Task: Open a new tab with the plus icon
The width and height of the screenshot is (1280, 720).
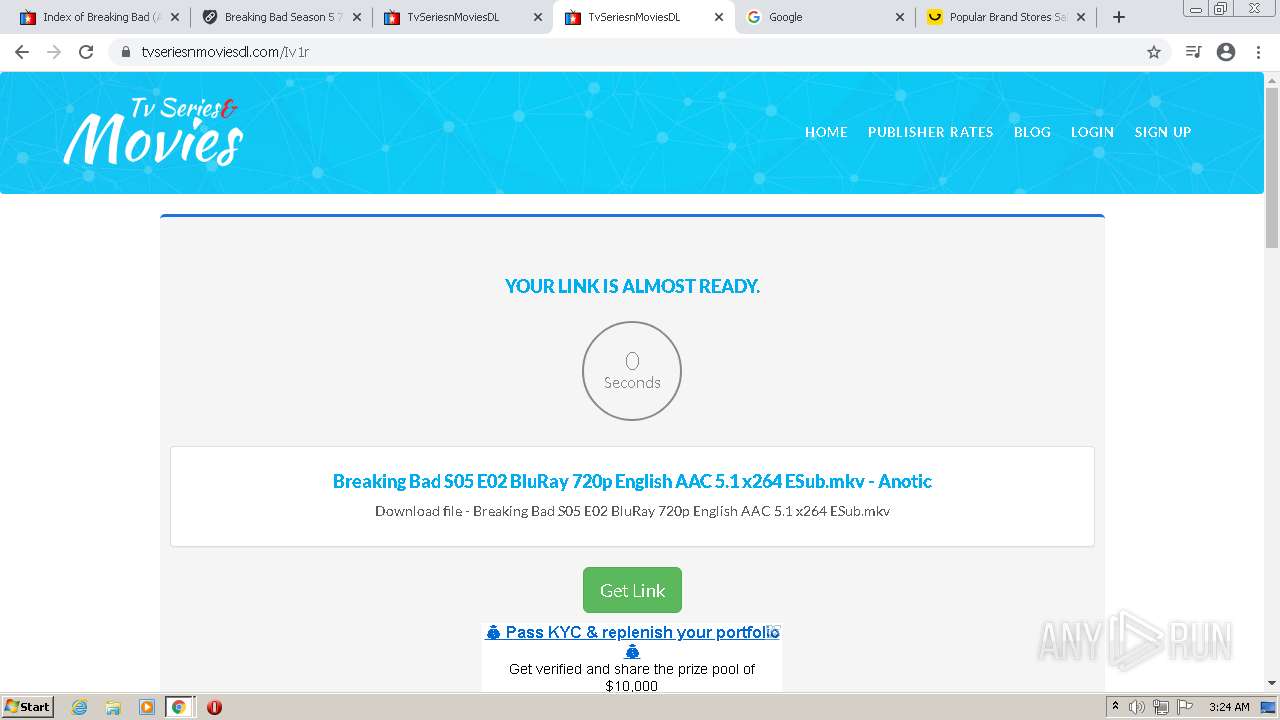Action: coord(1119,17)
